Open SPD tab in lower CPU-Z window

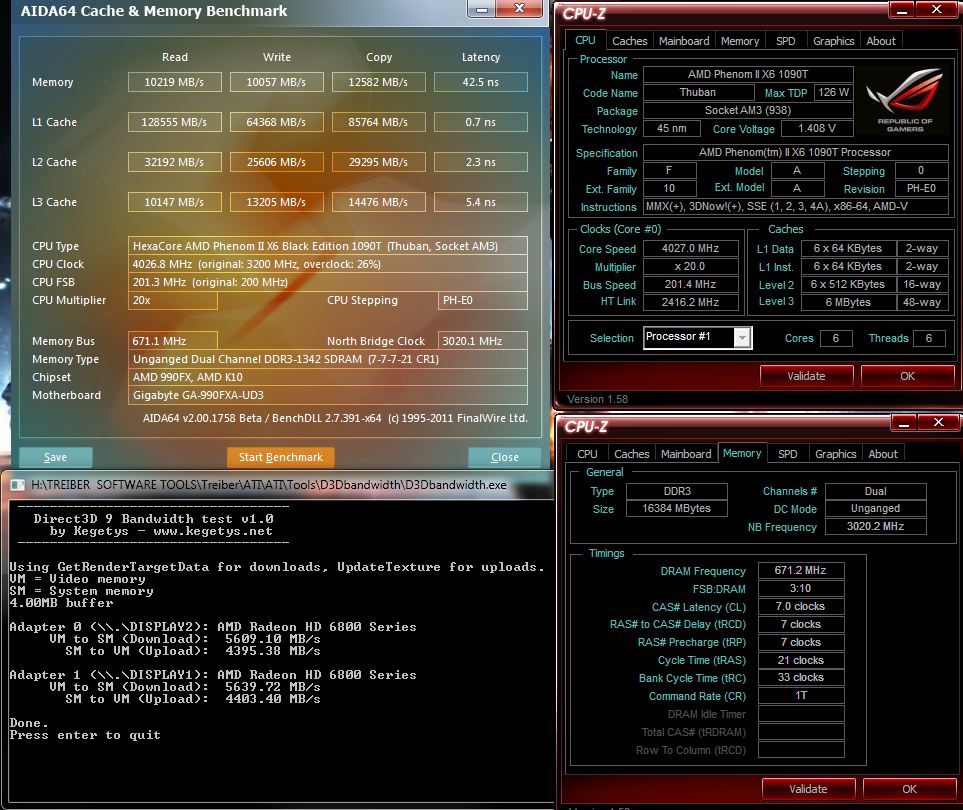[x=787, y=454]
